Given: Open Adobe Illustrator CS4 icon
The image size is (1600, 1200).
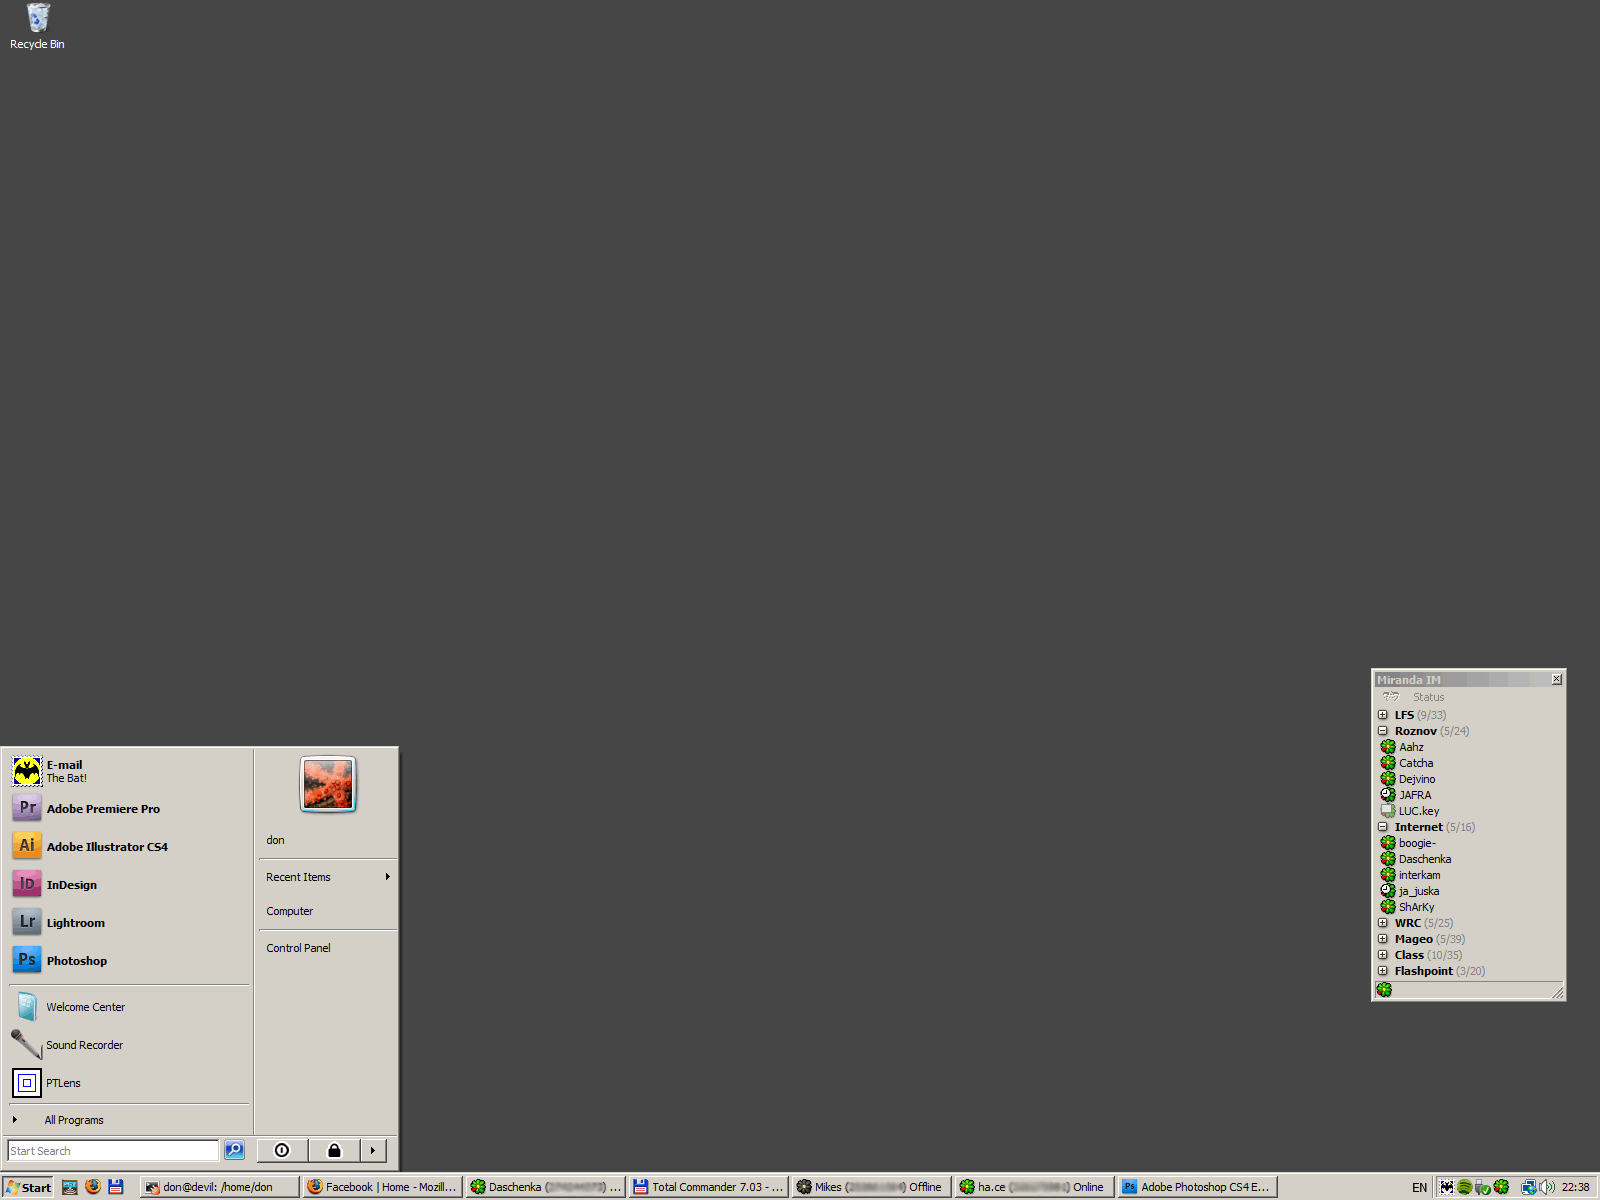Looking at the screenshot, I should [27, 846].
